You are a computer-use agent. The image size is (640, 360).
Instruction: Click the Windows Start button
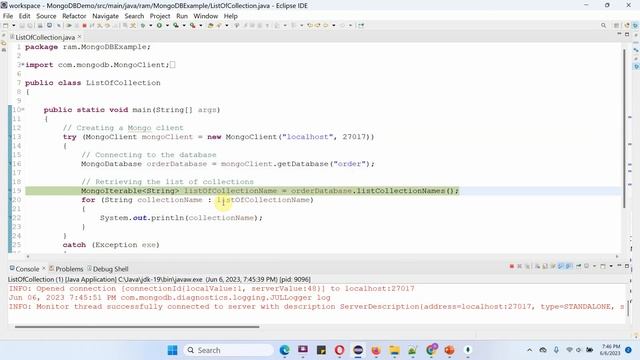173,350
